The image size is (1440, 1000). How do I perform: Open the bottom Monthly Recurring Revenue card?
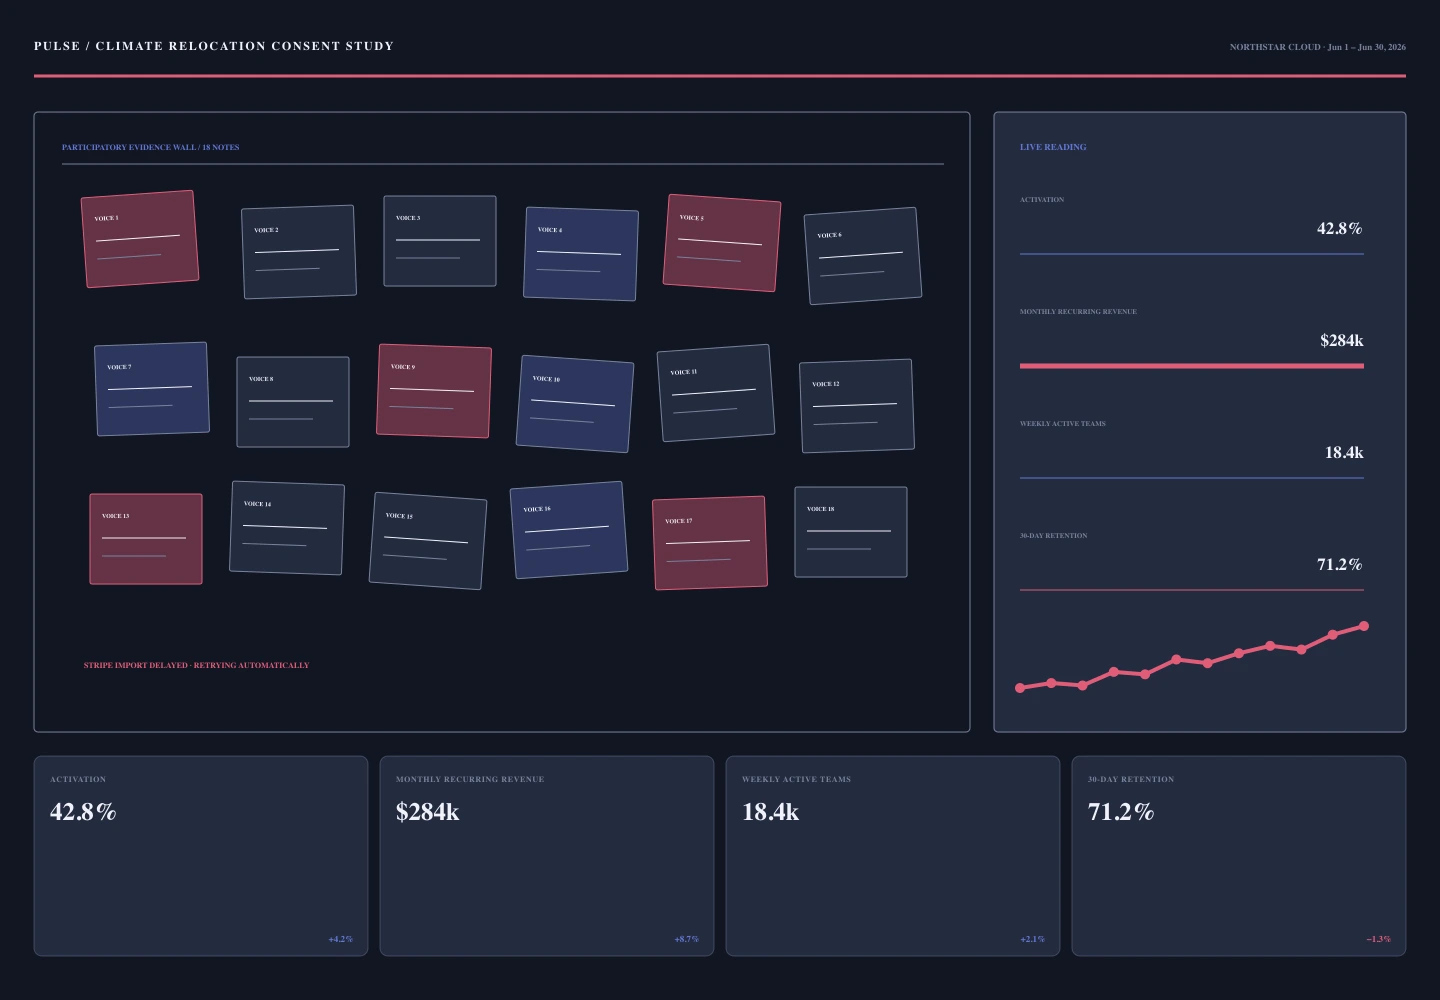tap(547, 856)
